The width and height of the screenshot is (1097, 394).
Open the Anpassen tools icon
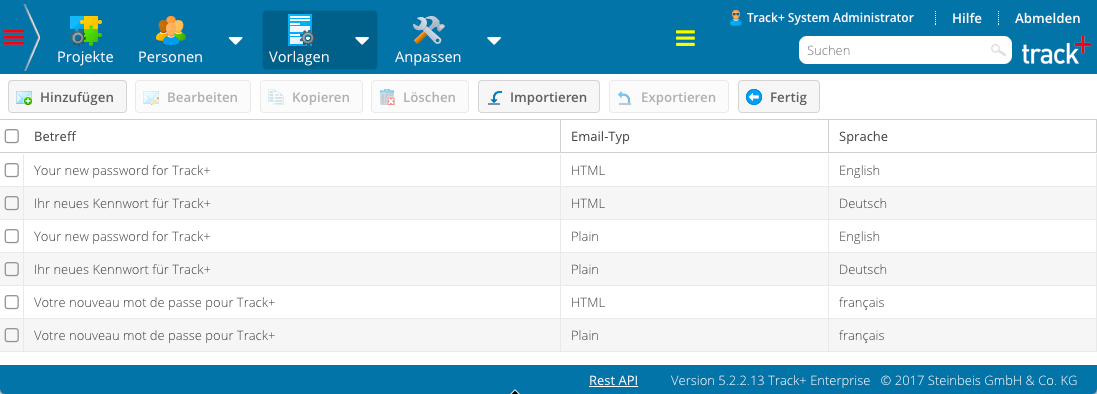(428, 30)
